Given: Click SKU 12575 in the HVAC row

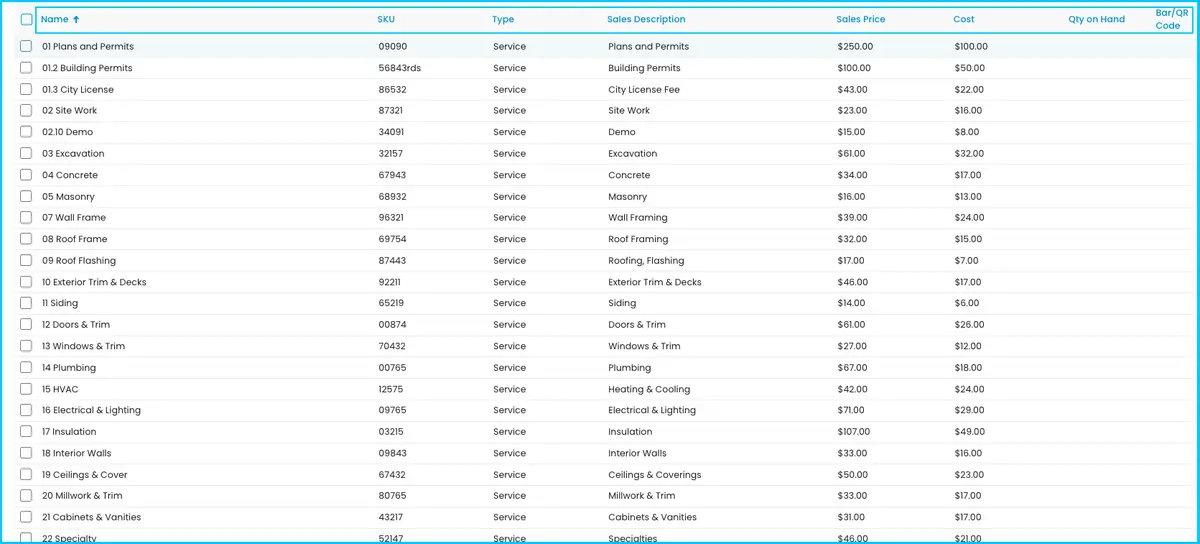Looking at the screenshot, I should [391, 389].
